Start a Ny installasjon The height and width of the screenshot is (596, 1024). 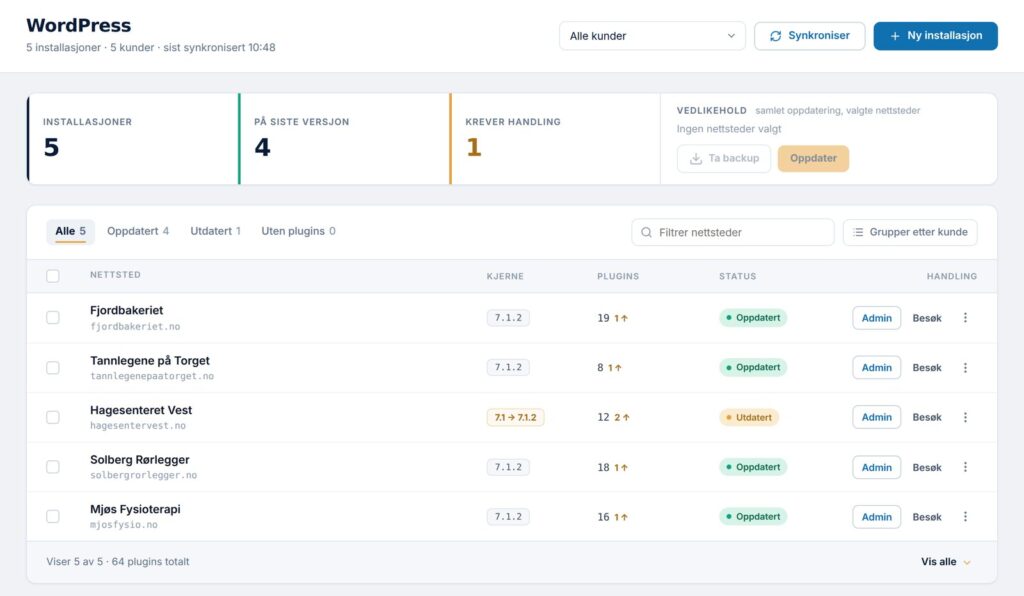click(935, 36)
